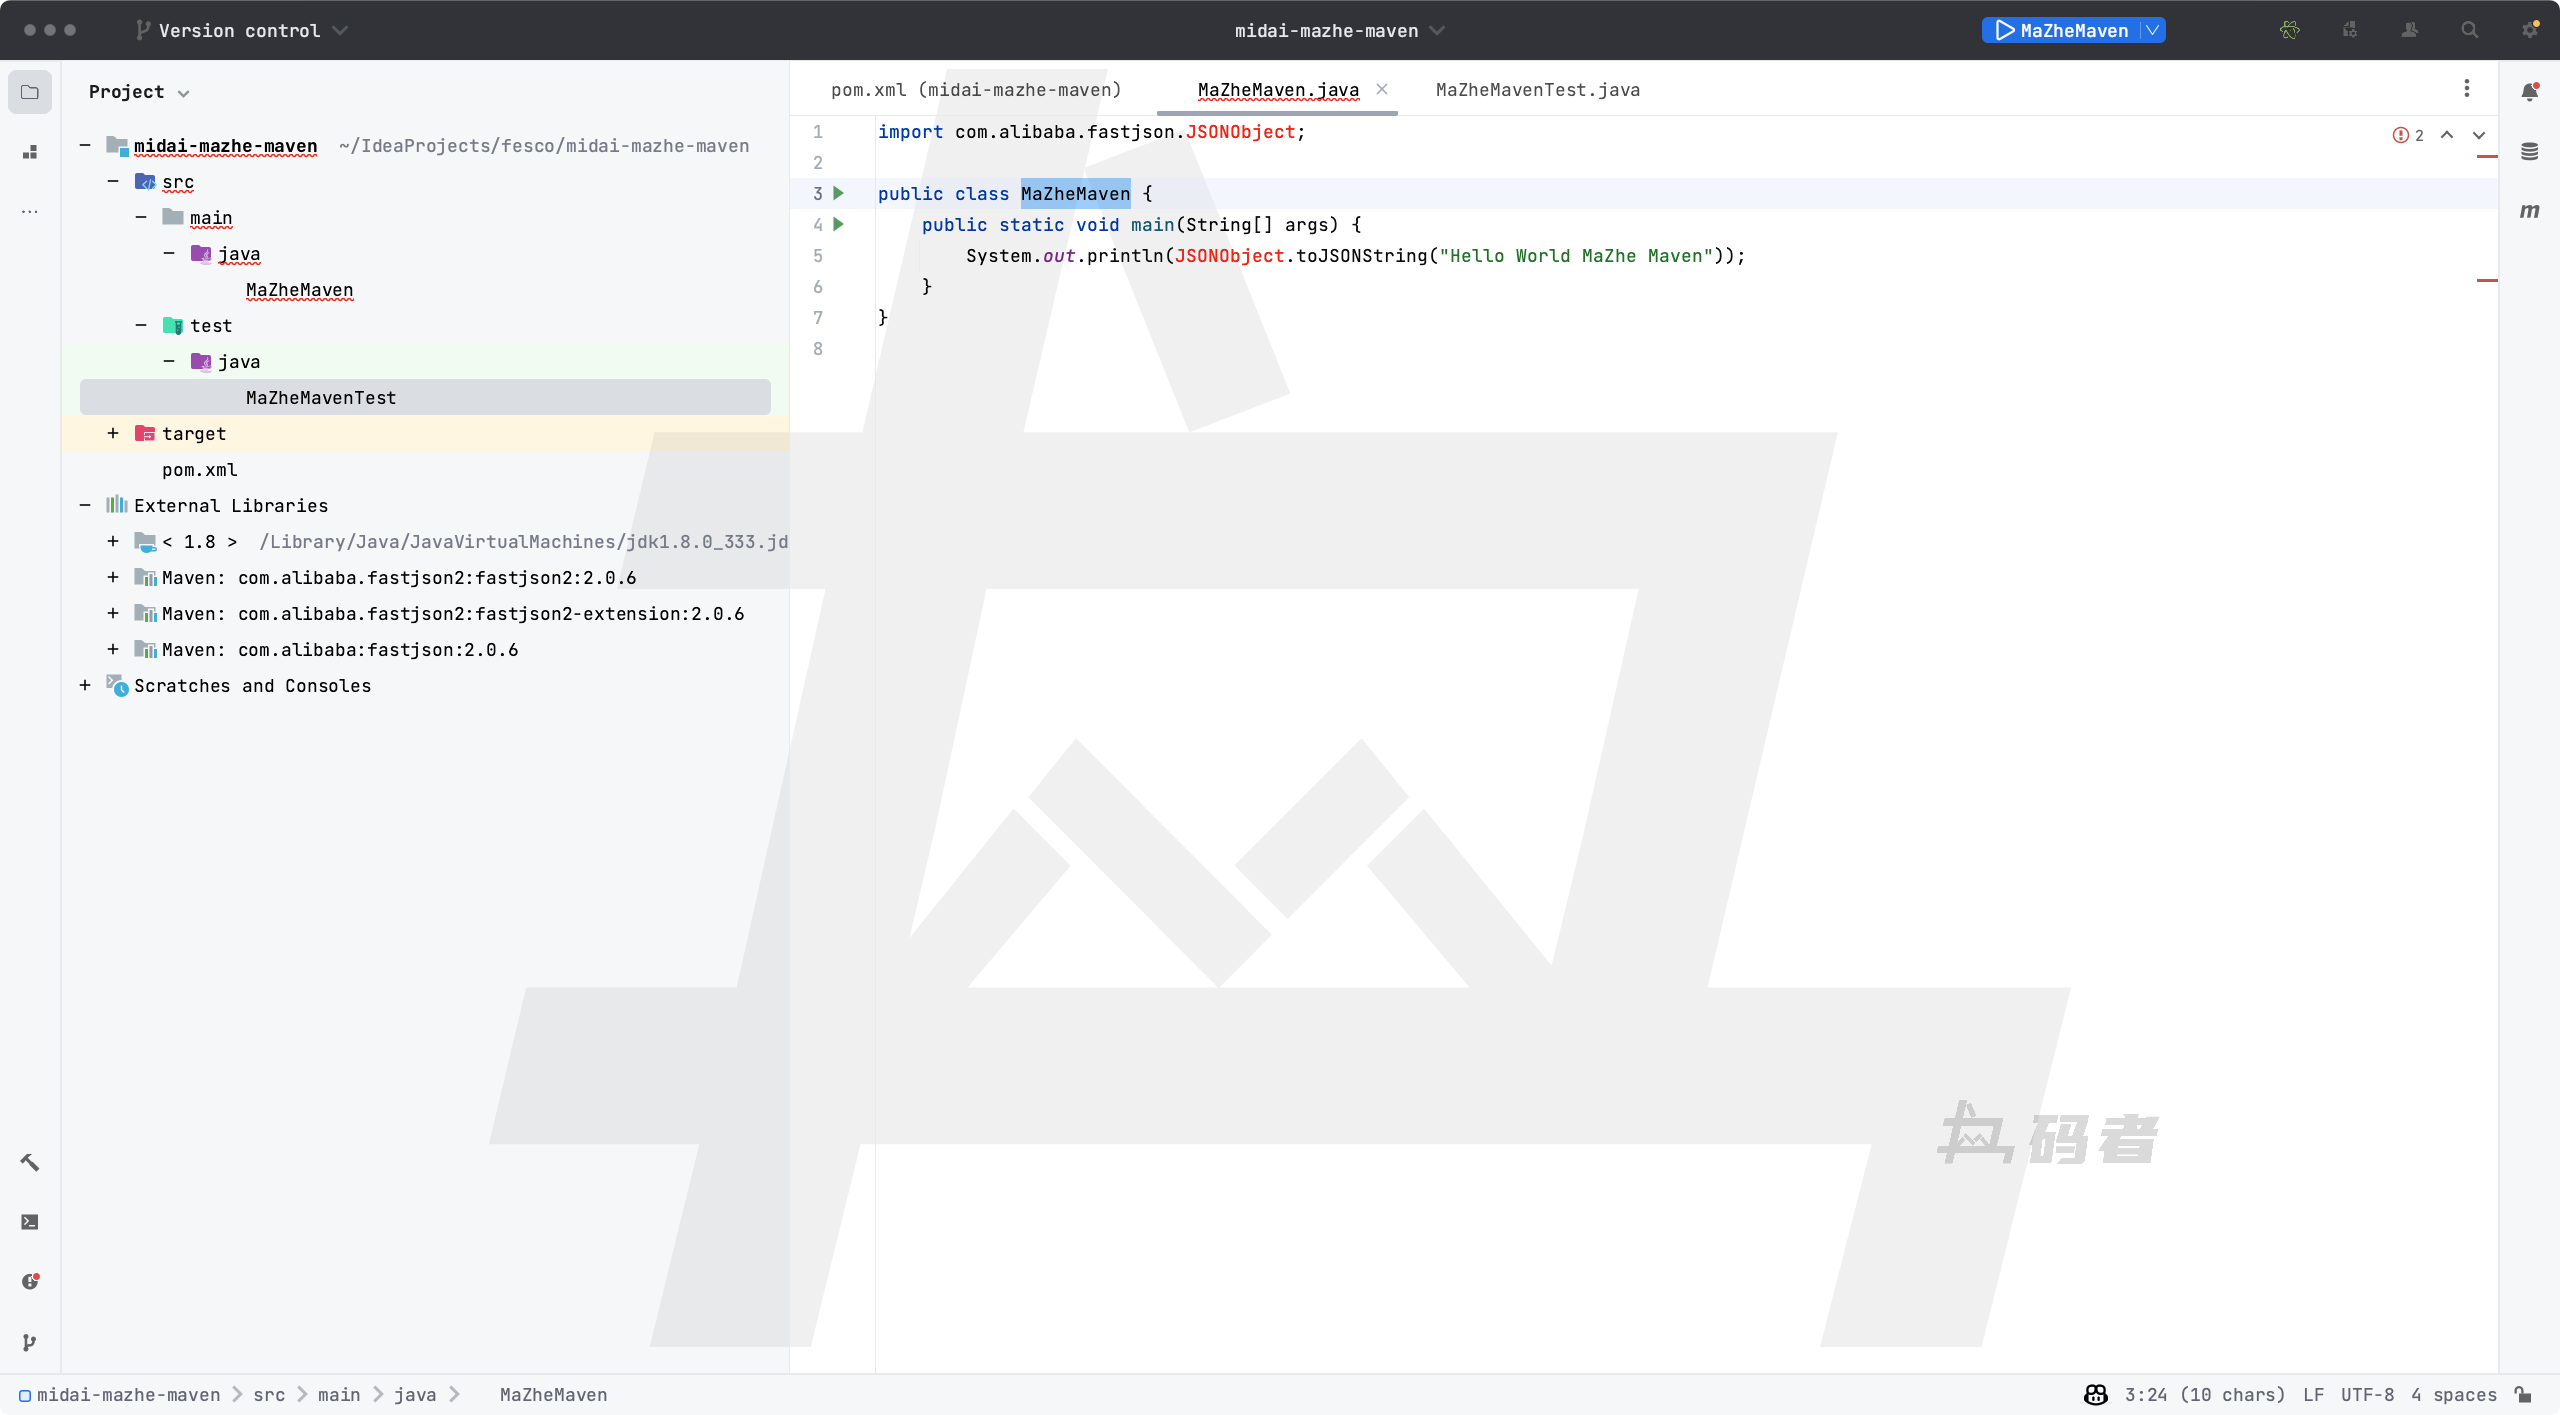The width and height of the screenshot is (2560, 1415).
Task: Click the LF line separator widget
Action: (x=2313, y=1395)
